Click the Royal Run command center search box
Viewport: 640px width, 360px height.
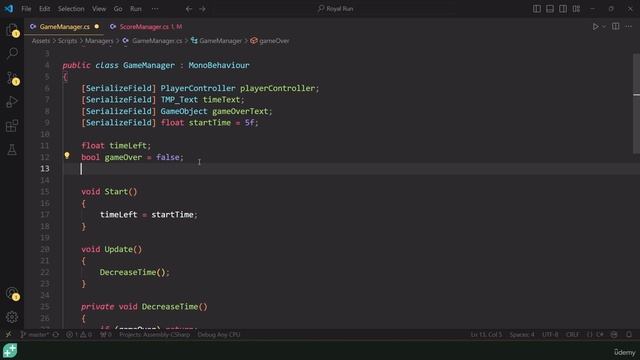click(336, 9)
